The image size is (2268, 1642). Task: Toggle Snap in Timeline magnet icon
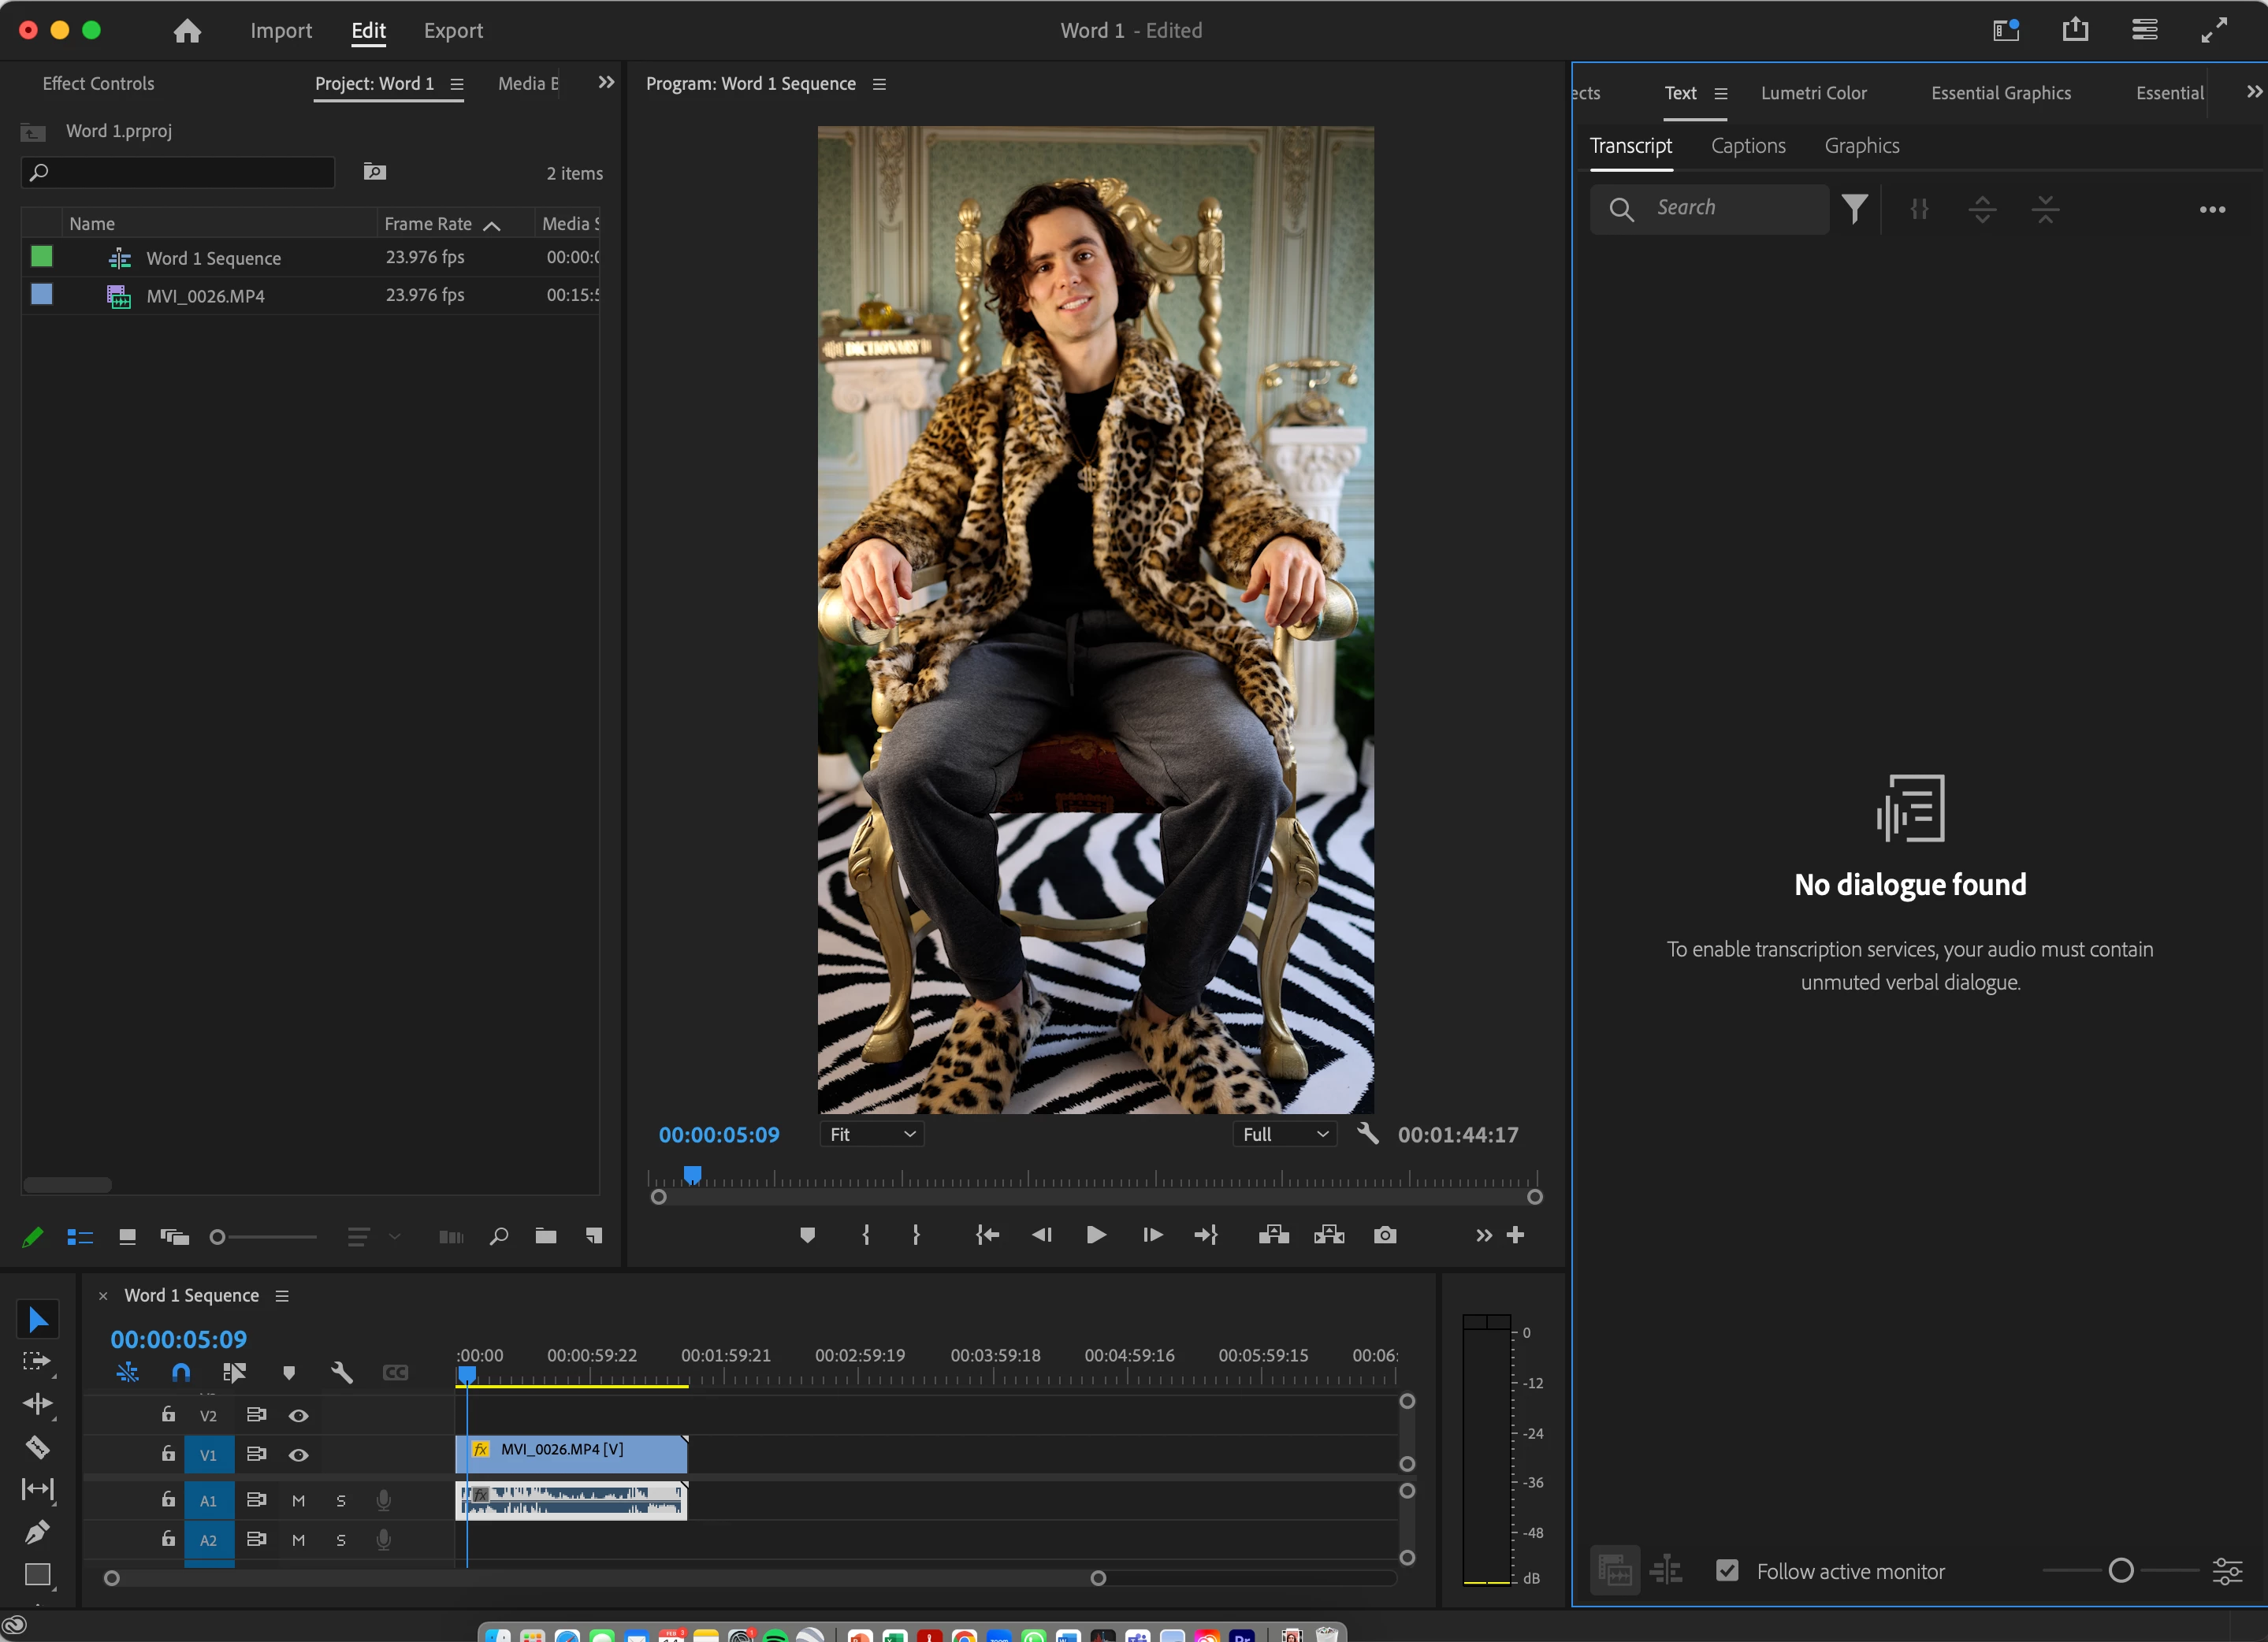181,1373
